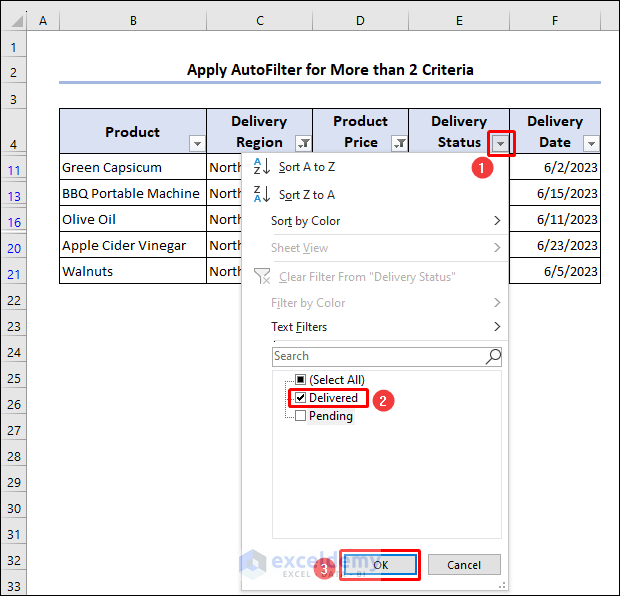Check the Pending checkbox

pos(301,416)
